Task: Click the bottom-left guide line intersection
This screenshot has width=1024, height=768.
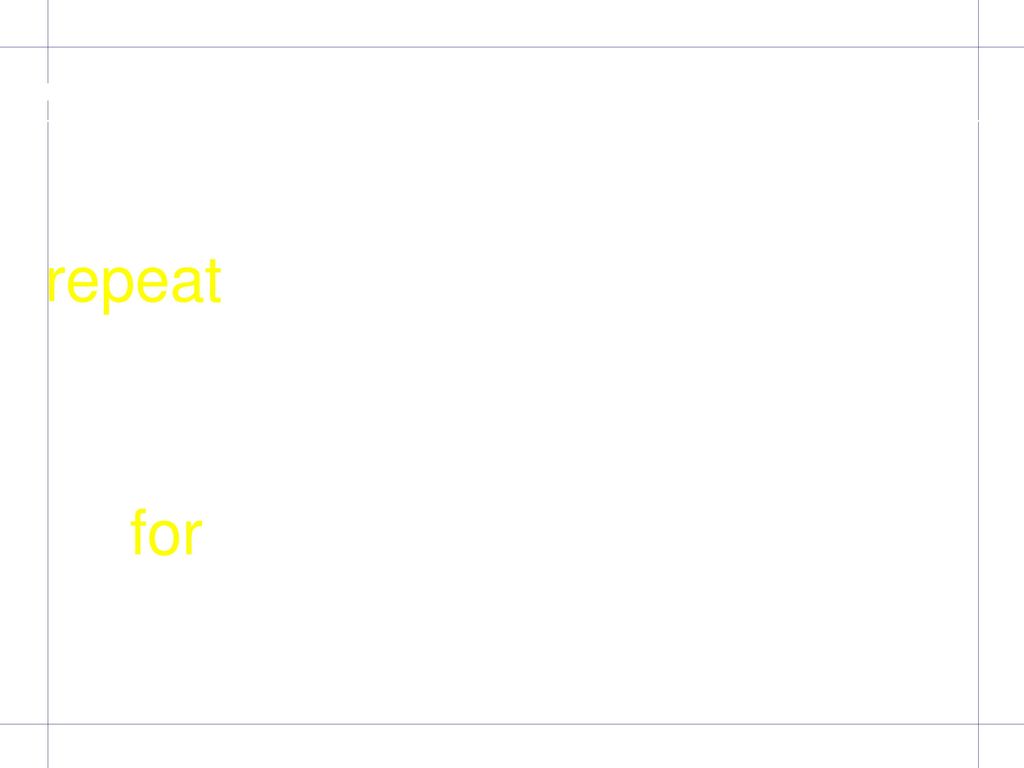Action: point(48,724)
